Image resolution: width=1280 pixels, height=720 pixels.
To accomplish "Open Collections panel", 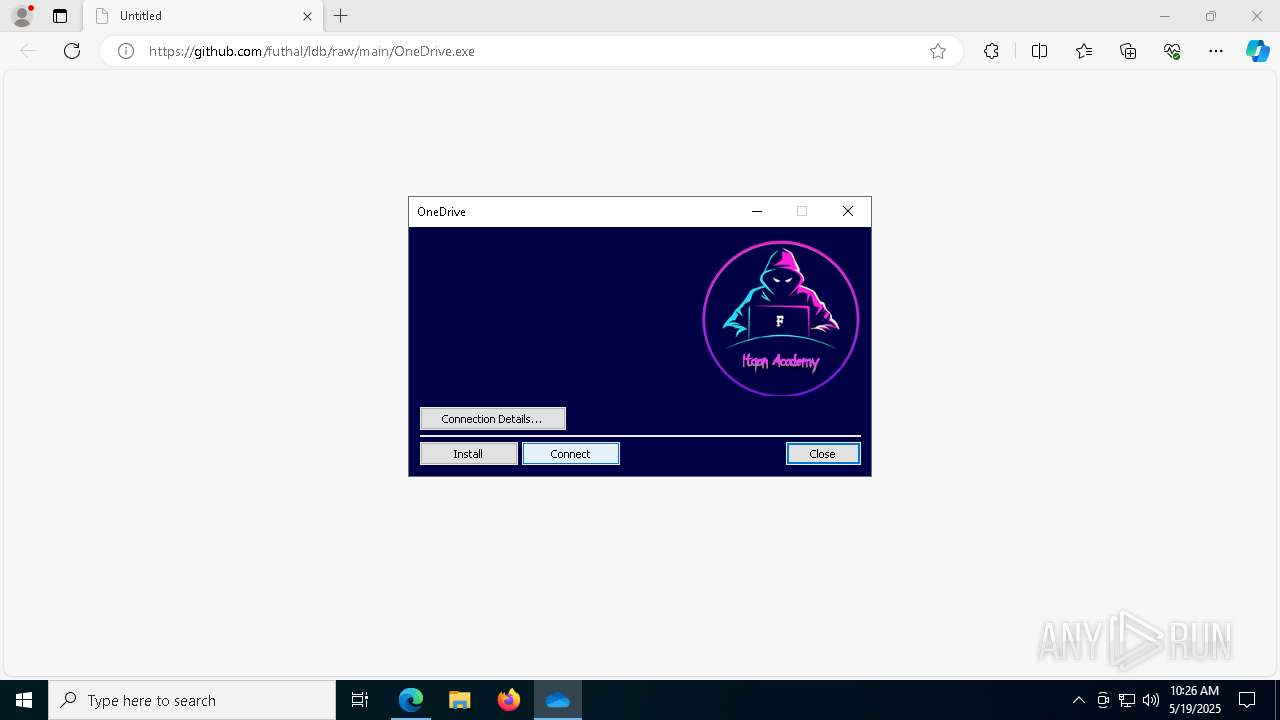I will click(x=1128, y=51).
